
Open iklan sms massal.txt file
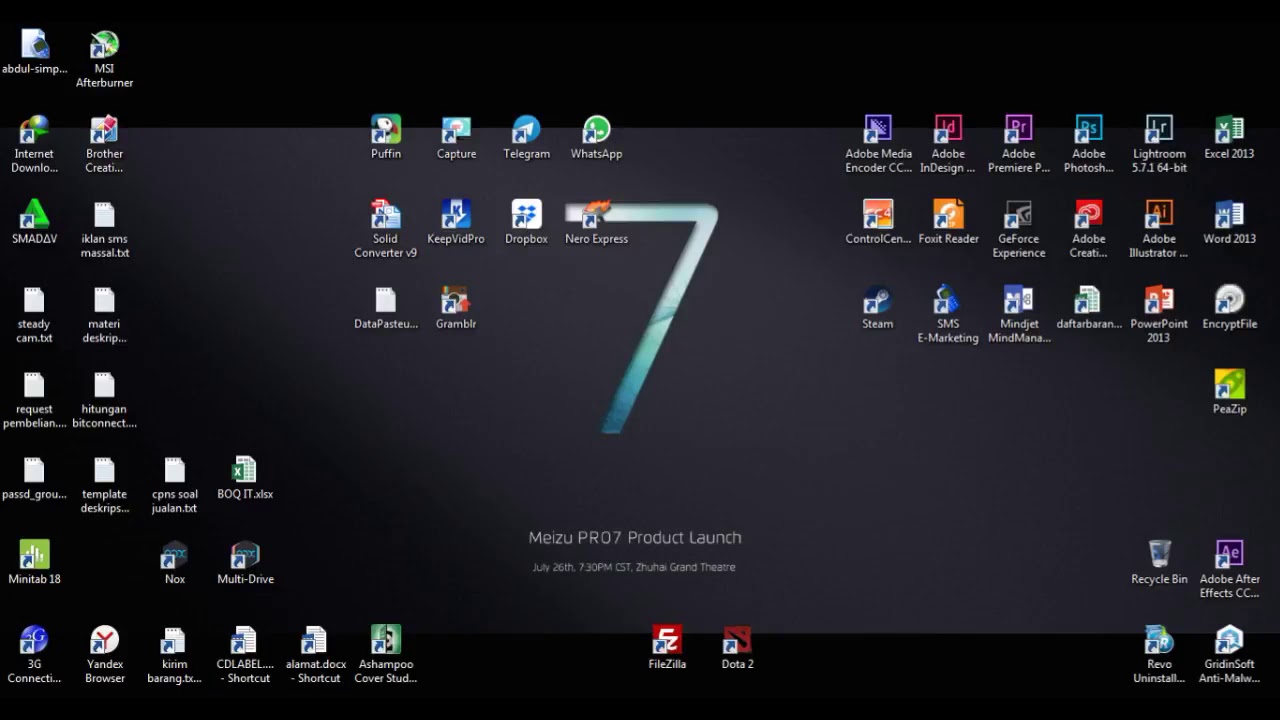click(x=104, y=215)
